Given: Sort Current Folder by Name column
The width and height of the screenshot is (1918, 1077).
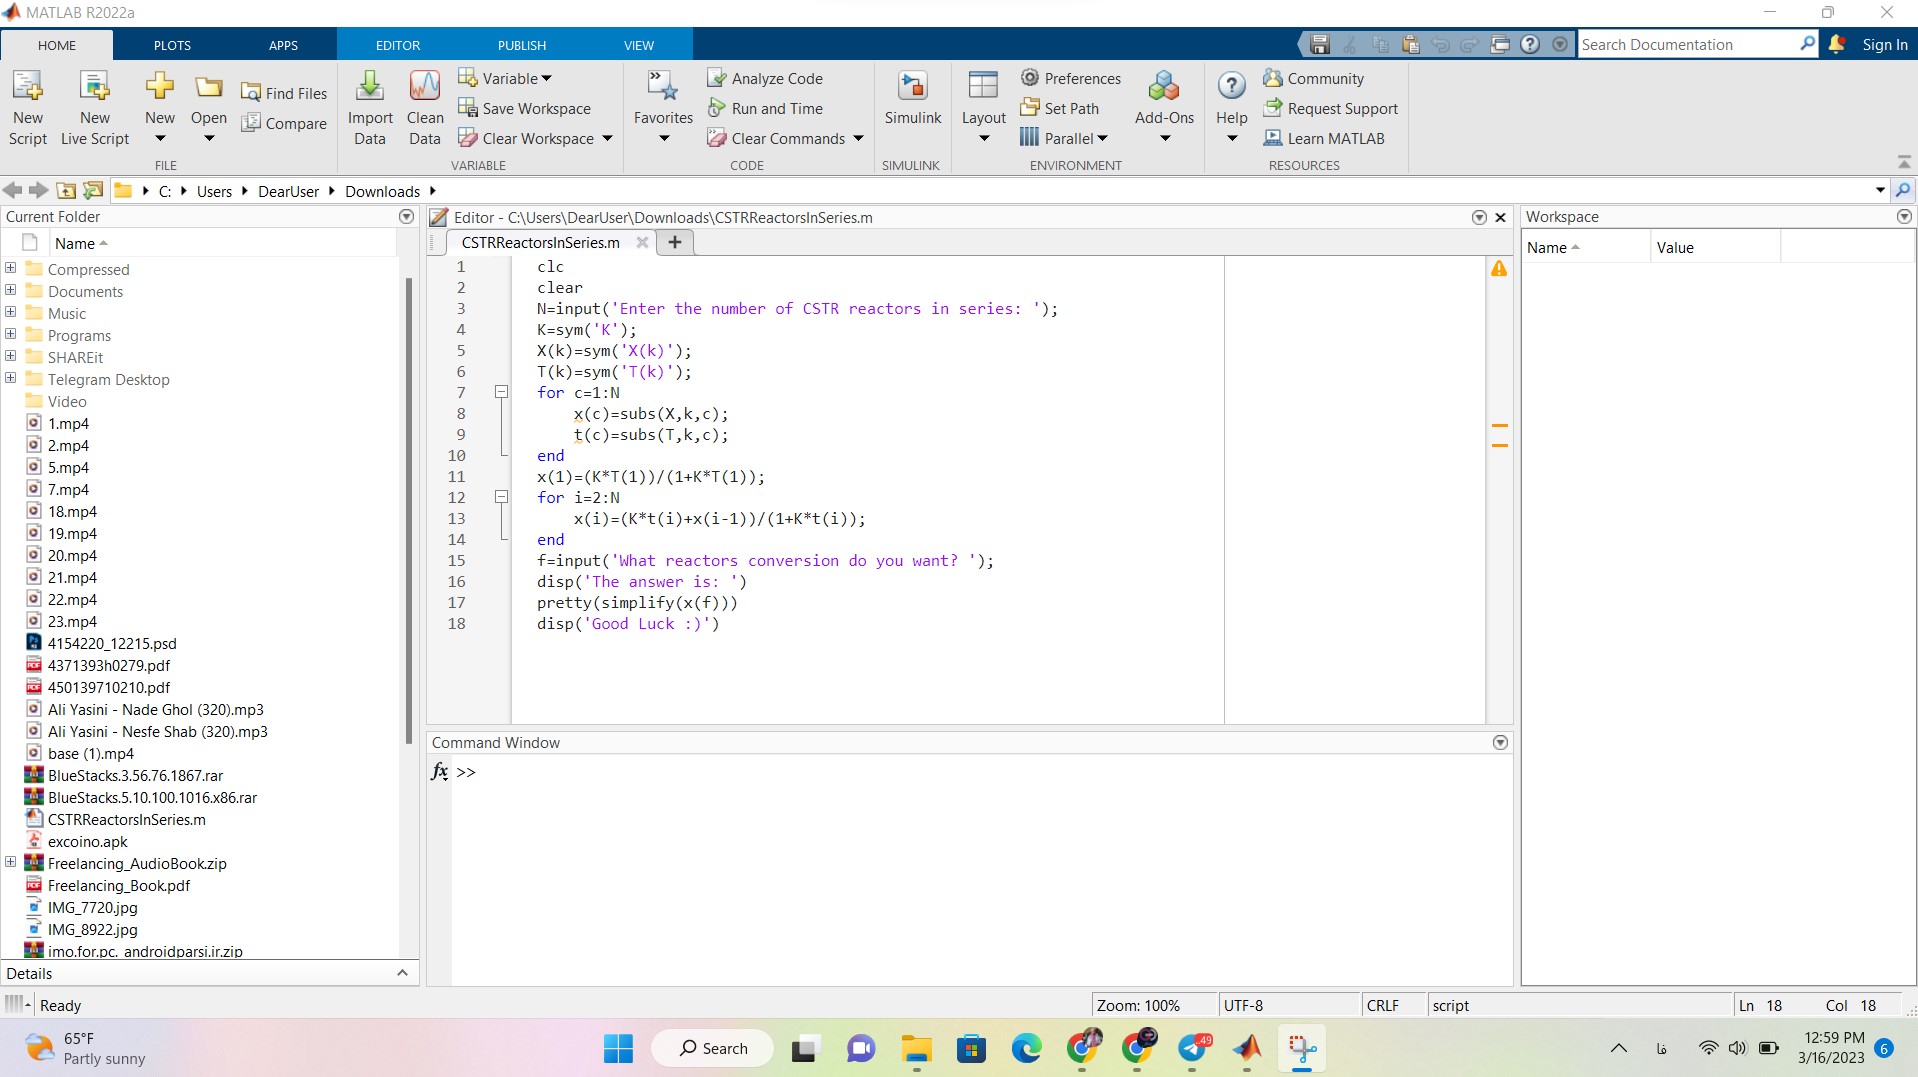Looking at the screenshot, I should click(x=75, y=243).
